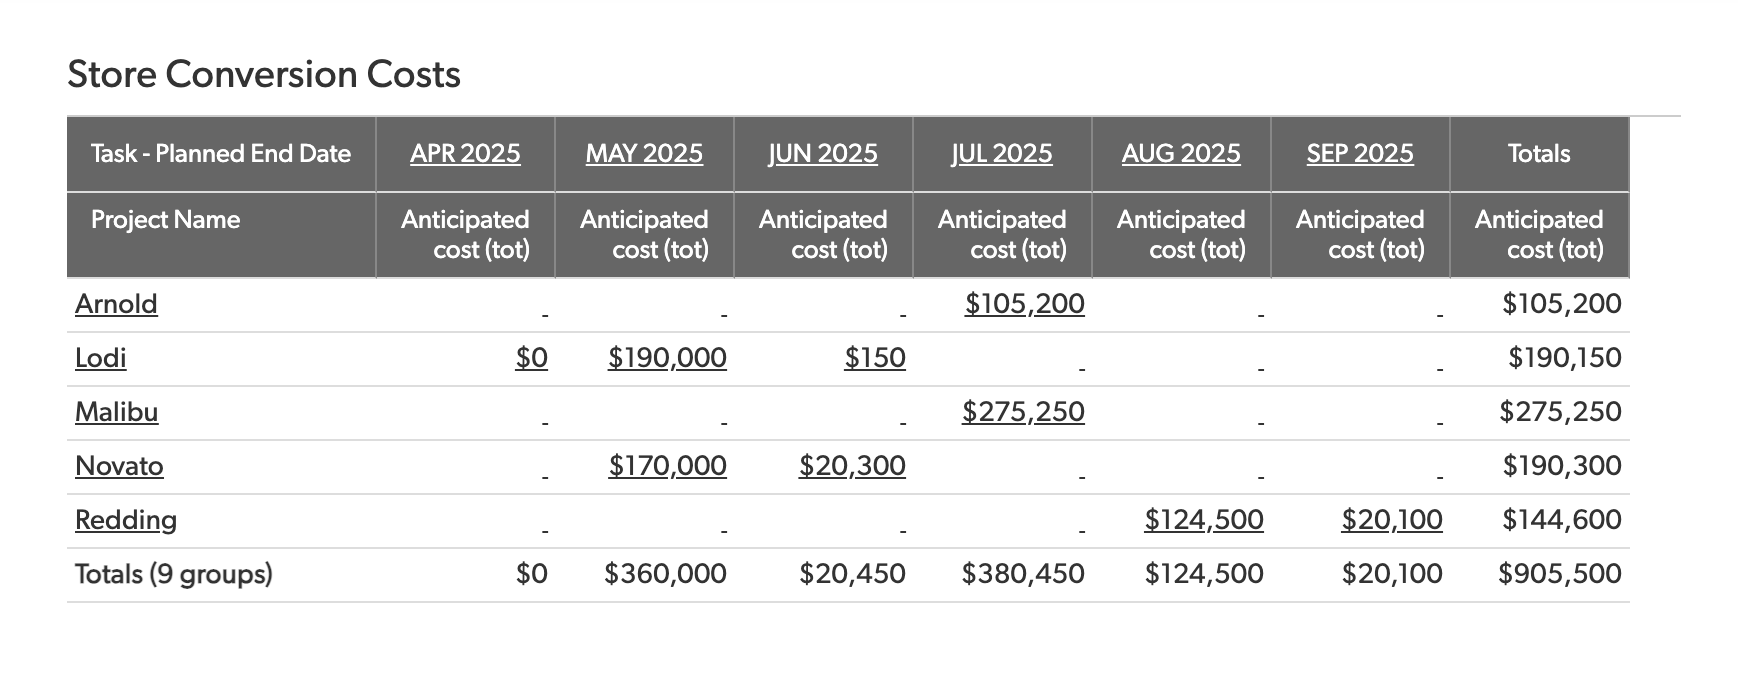1738x678 pixels.
Task: Open the Redding project link
Action: coord(126,520)
